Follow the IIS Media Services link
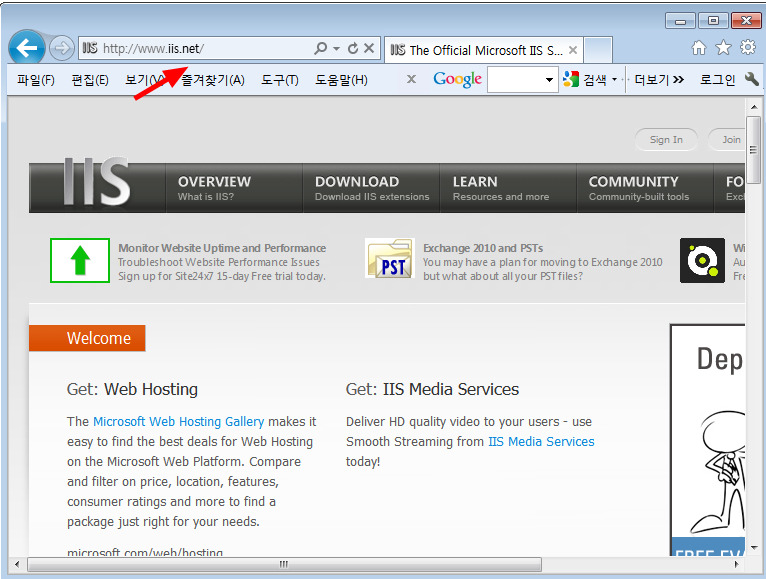The height and width of the screenshot is (579, 766). (540, 442)
